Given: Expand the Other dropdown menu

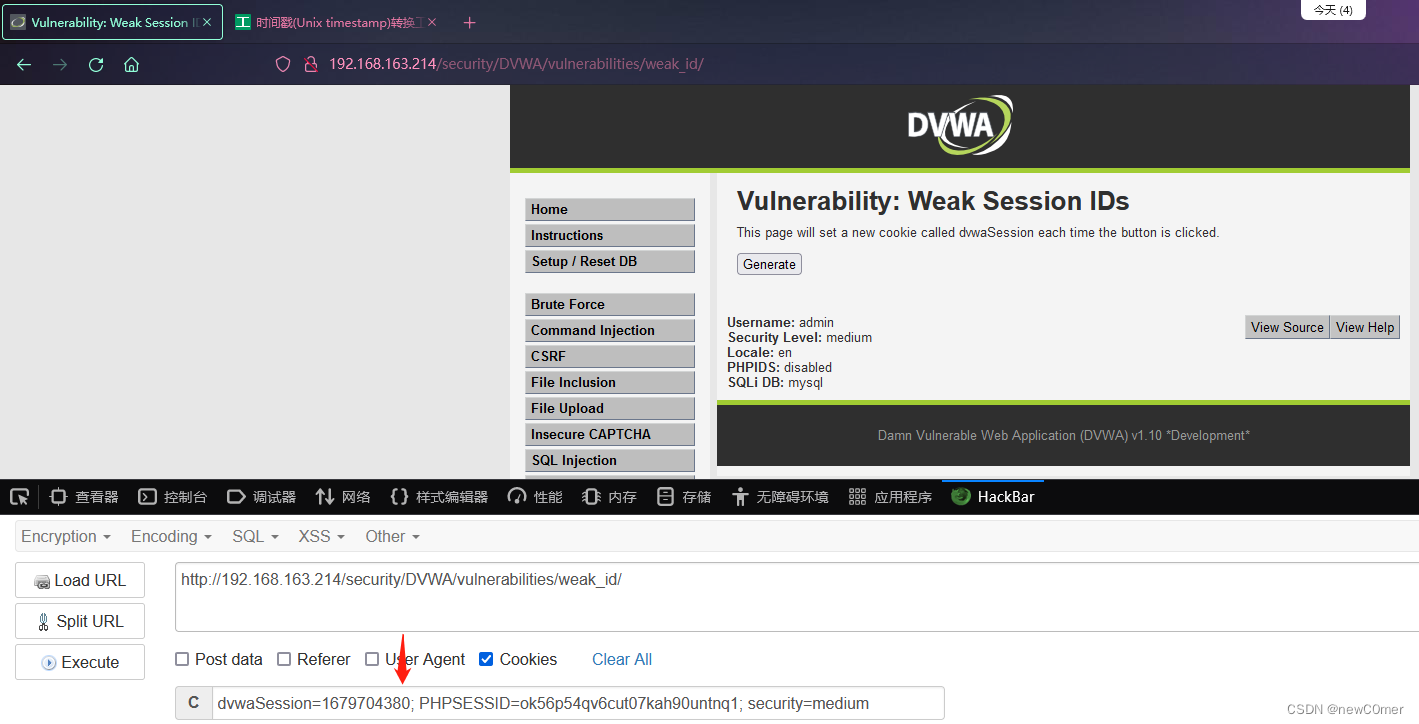Looking at the screenshot, I should coord(392,536).
